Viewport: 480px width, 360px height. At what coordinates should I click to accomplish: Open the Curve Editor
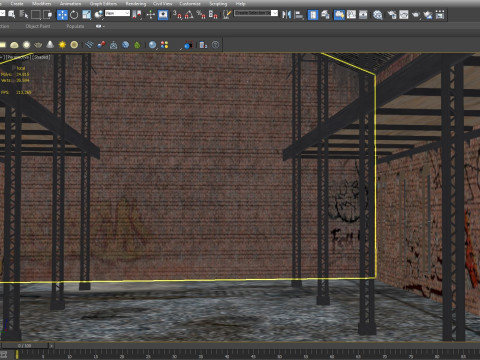pyautogui.click(x=351, y=15)
